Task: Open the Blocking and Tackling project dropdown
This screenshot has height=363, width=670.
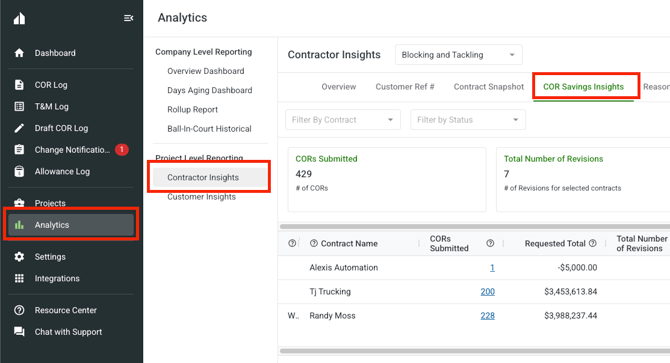Action: pyautogui.click(x=458, y=55)
